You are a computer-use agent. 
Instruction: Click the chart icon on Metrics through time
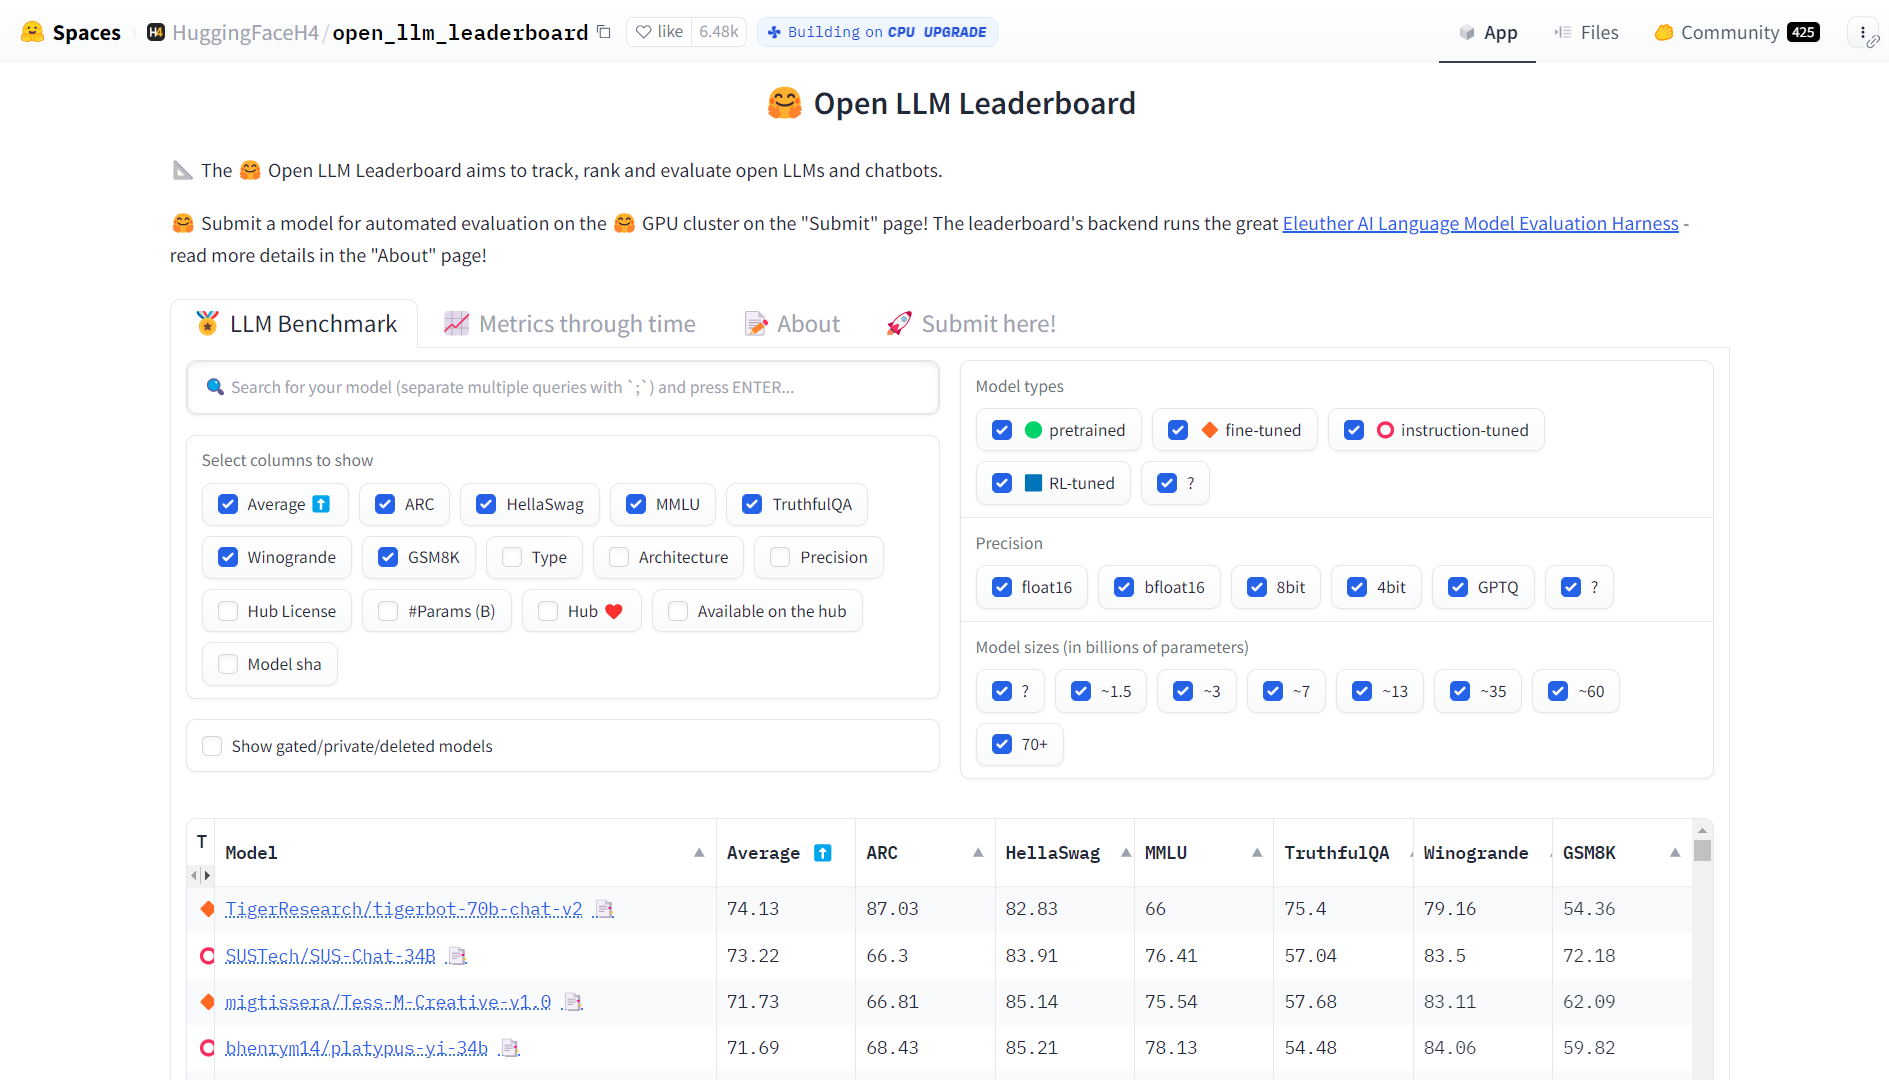click(456, 324)
